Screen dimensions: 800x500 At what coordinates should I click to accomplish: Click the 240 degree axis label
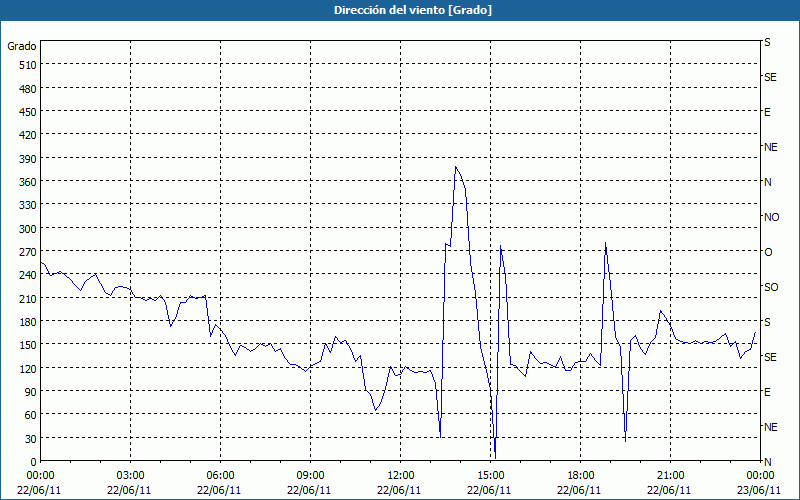[x=29, y=275]
